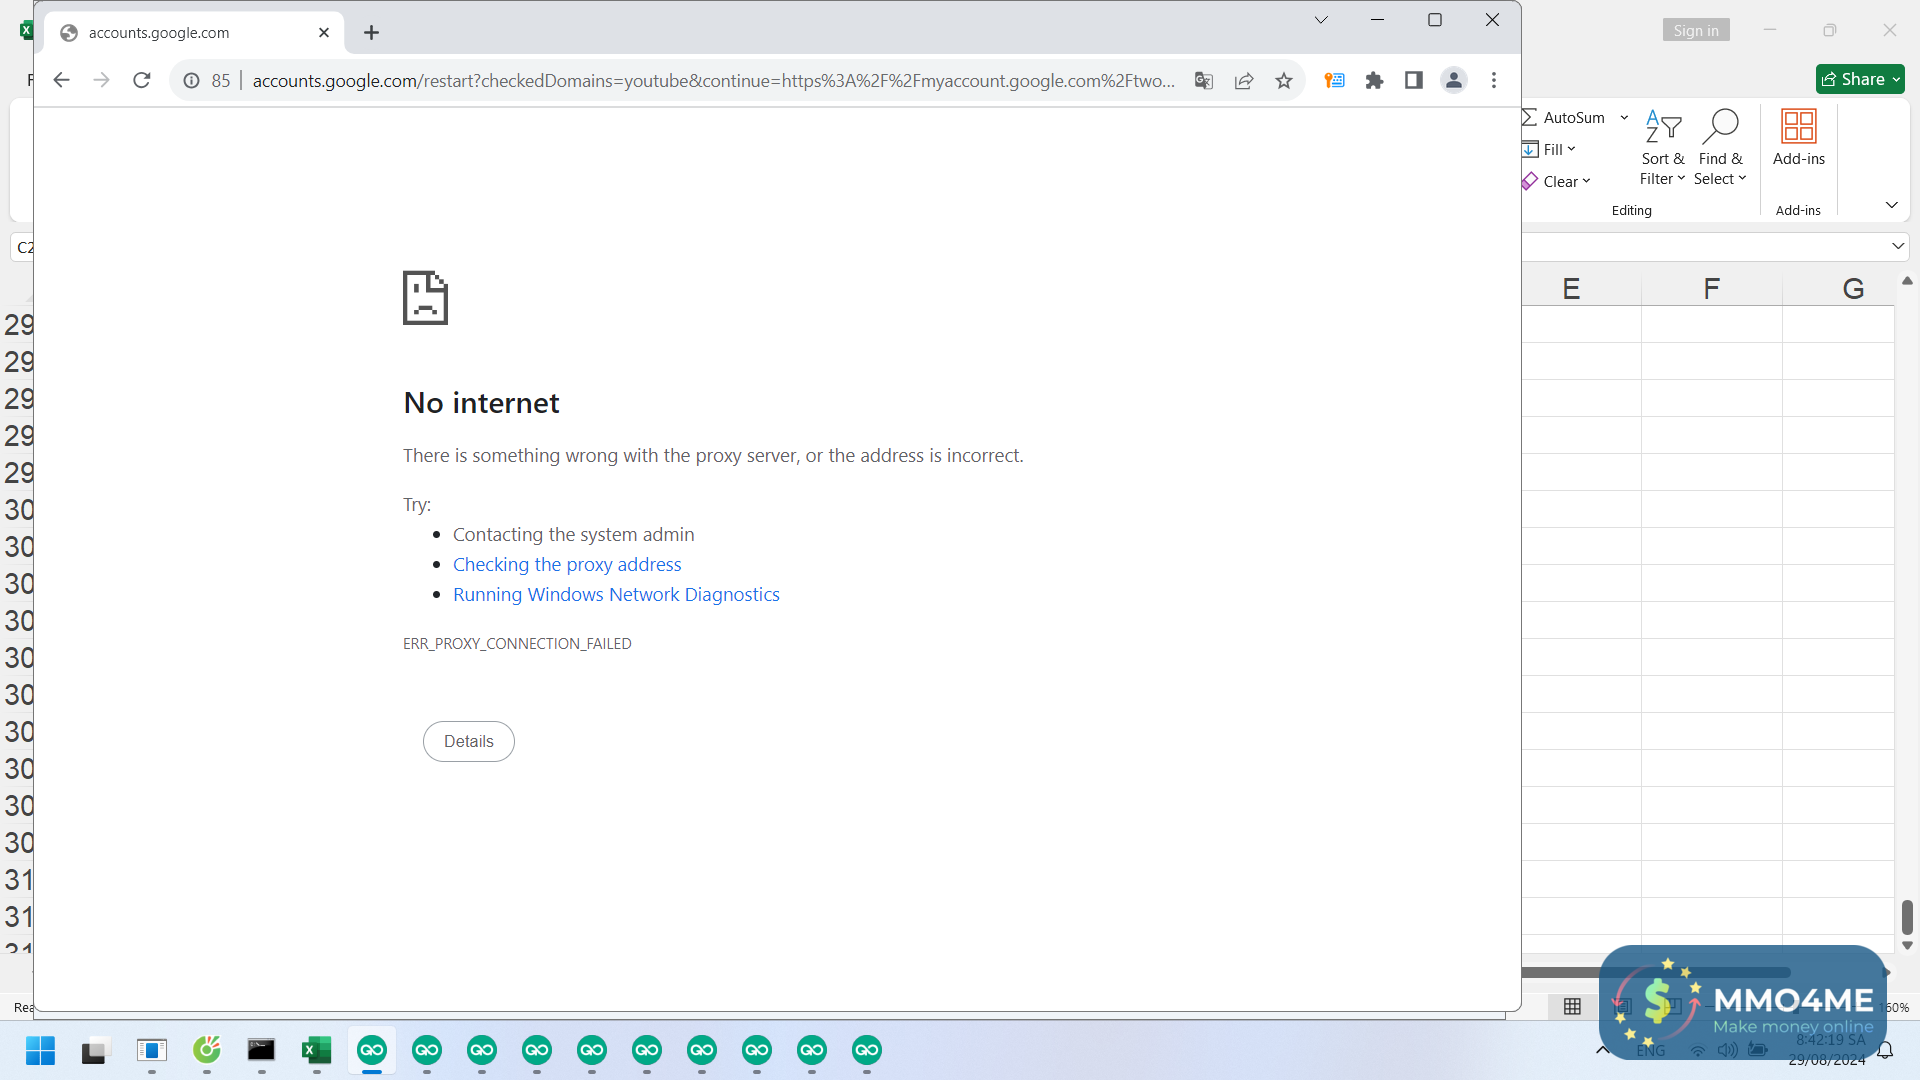Reload the page with the refresh icon
This screenshot has height=1080, width=1920.
click(x=142, y=80)
